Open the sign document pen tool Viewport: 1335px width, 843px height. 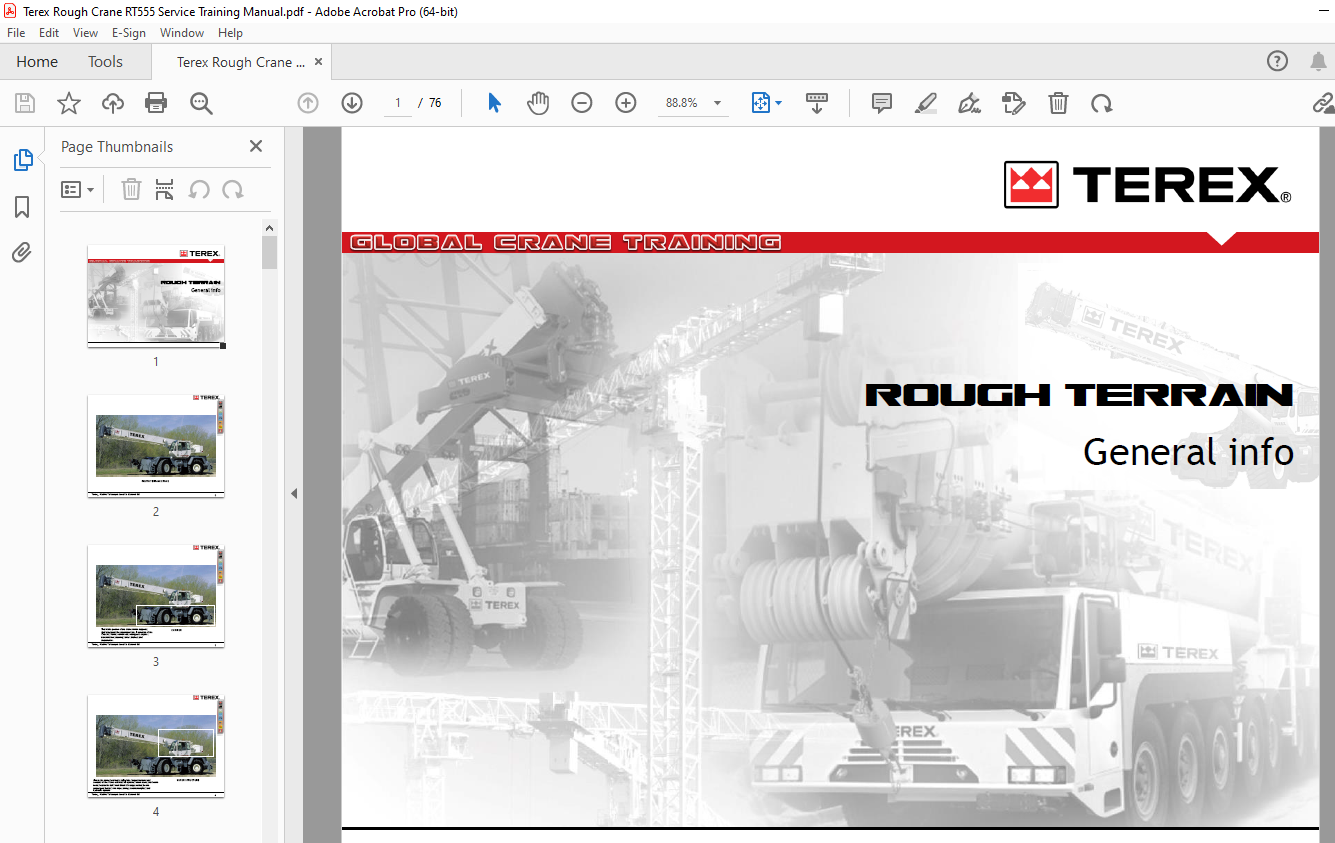click(x=969, y=103)
